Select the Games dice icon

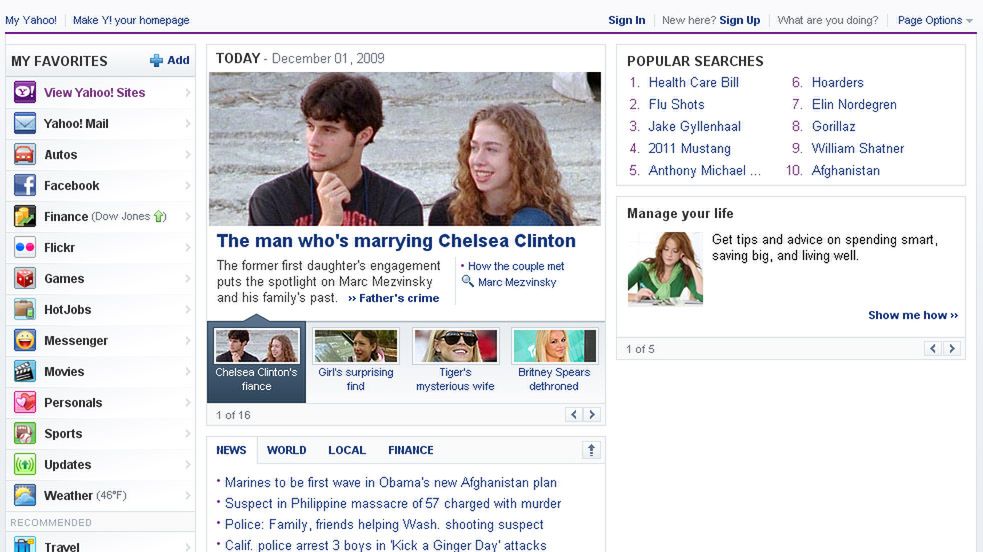point(24,278)
